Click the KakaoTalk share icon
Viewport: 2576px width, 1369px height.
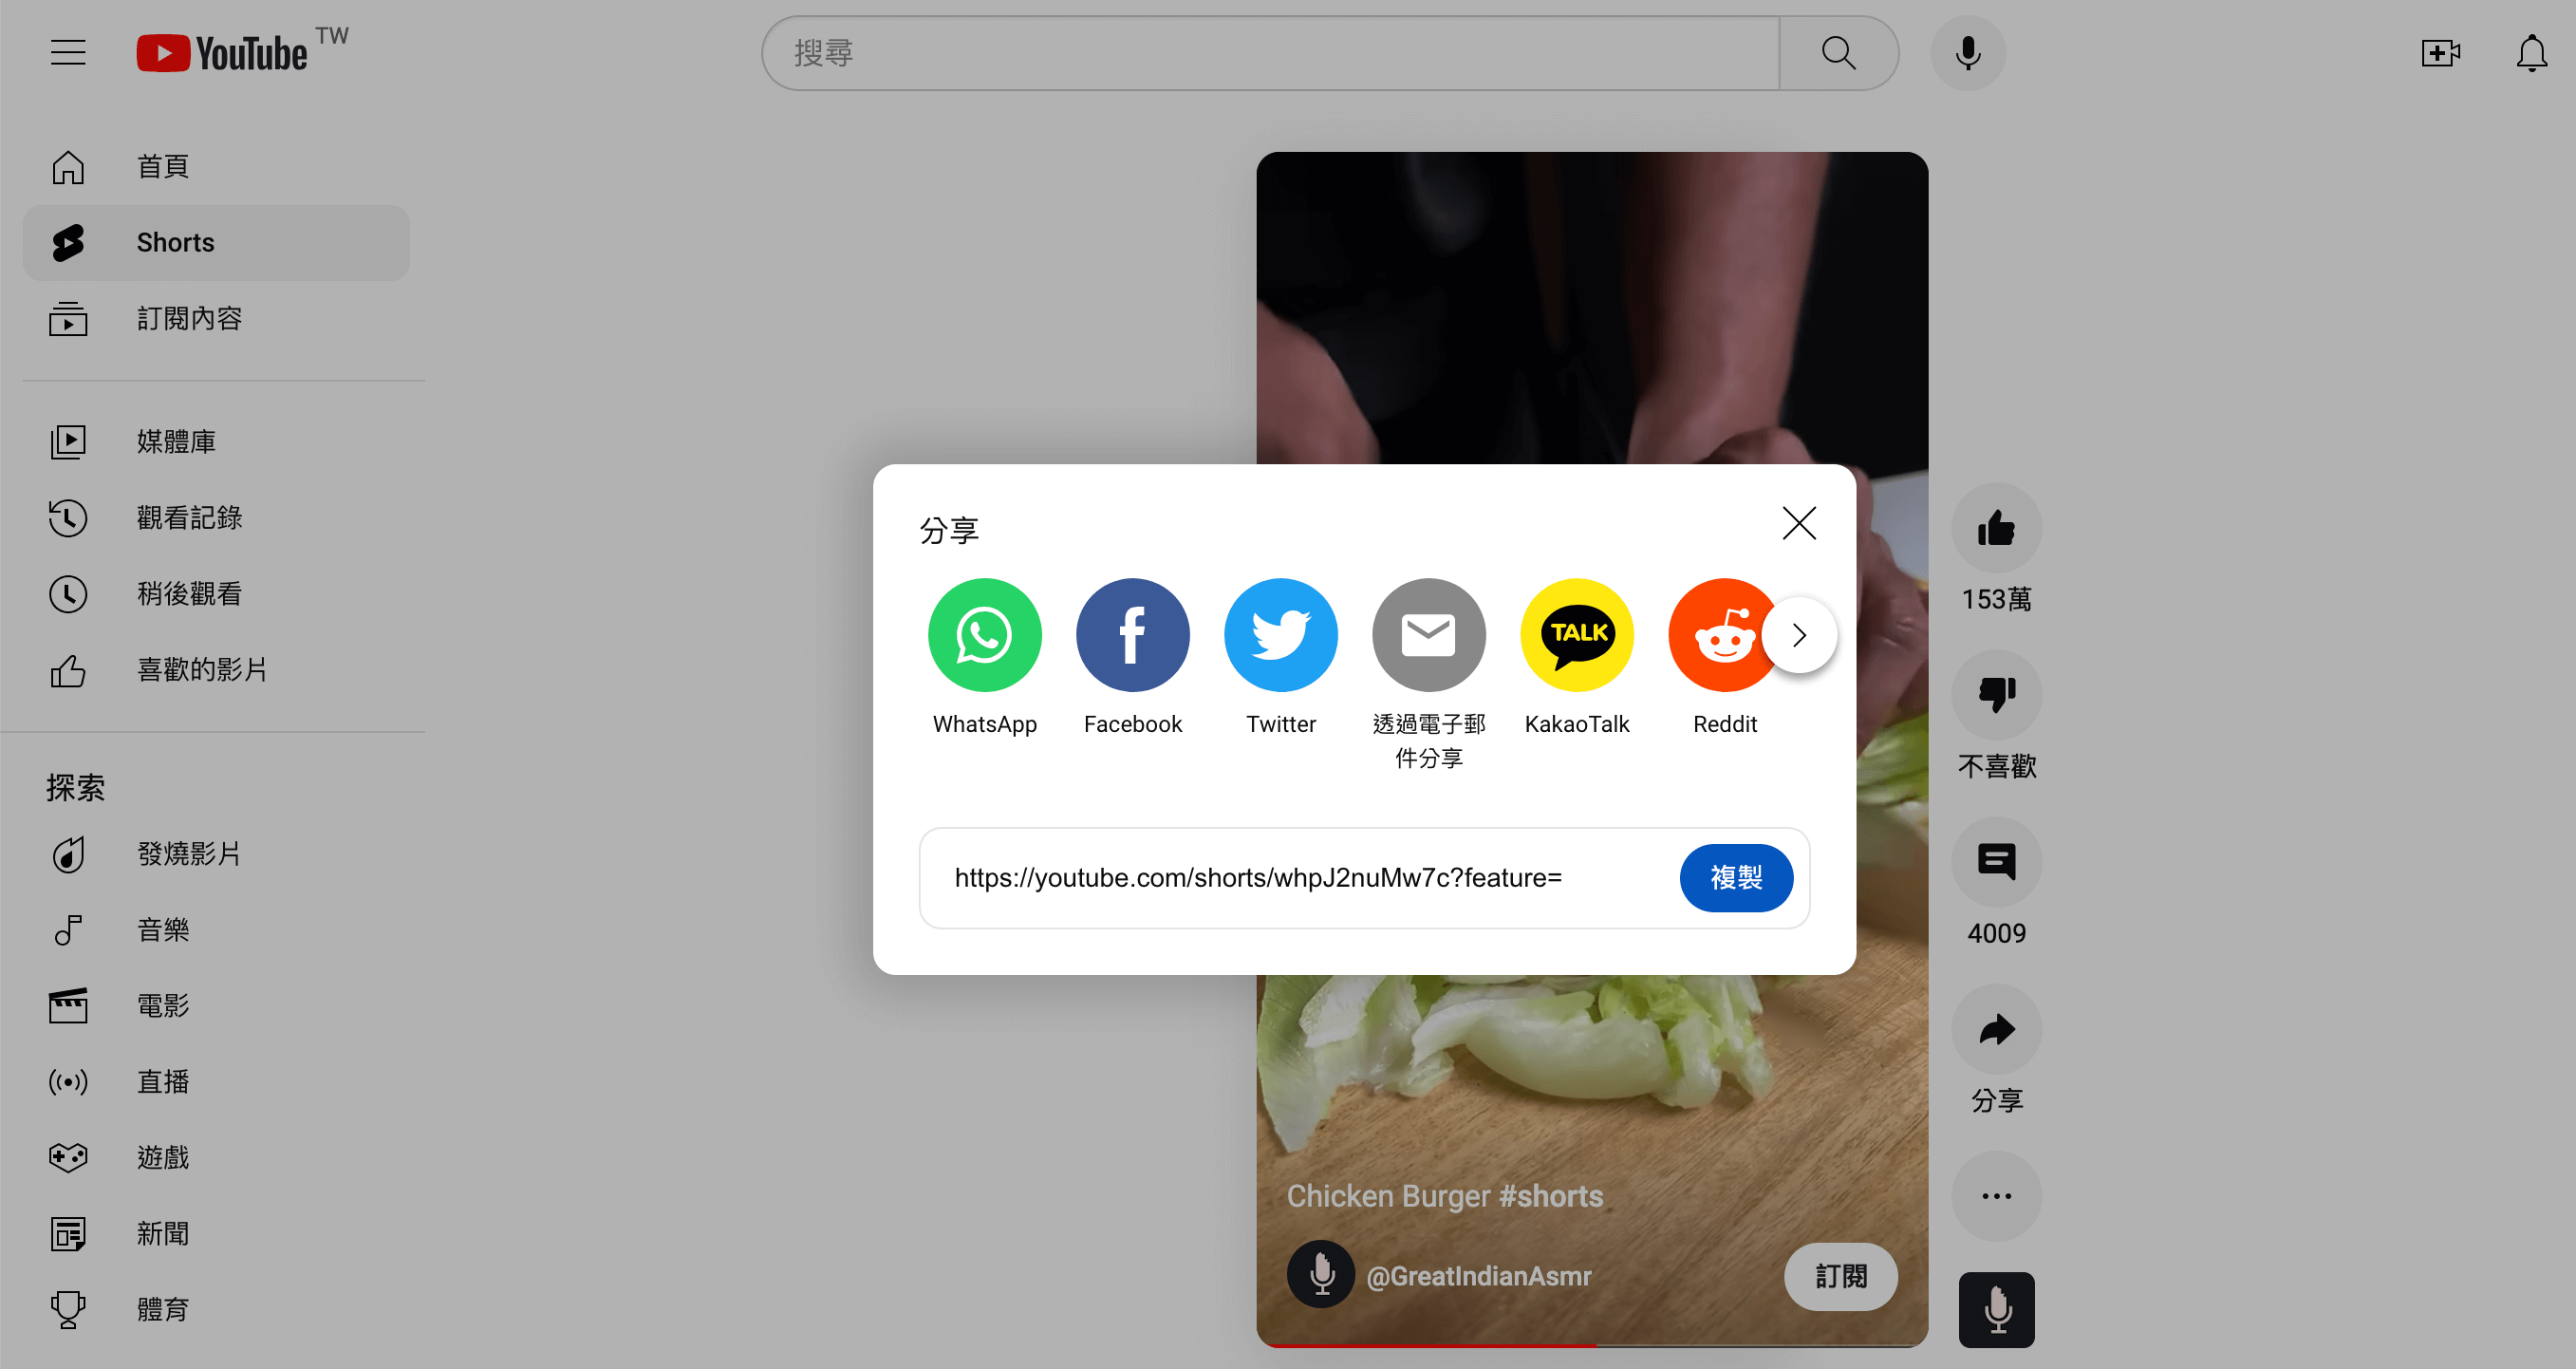1576,634
